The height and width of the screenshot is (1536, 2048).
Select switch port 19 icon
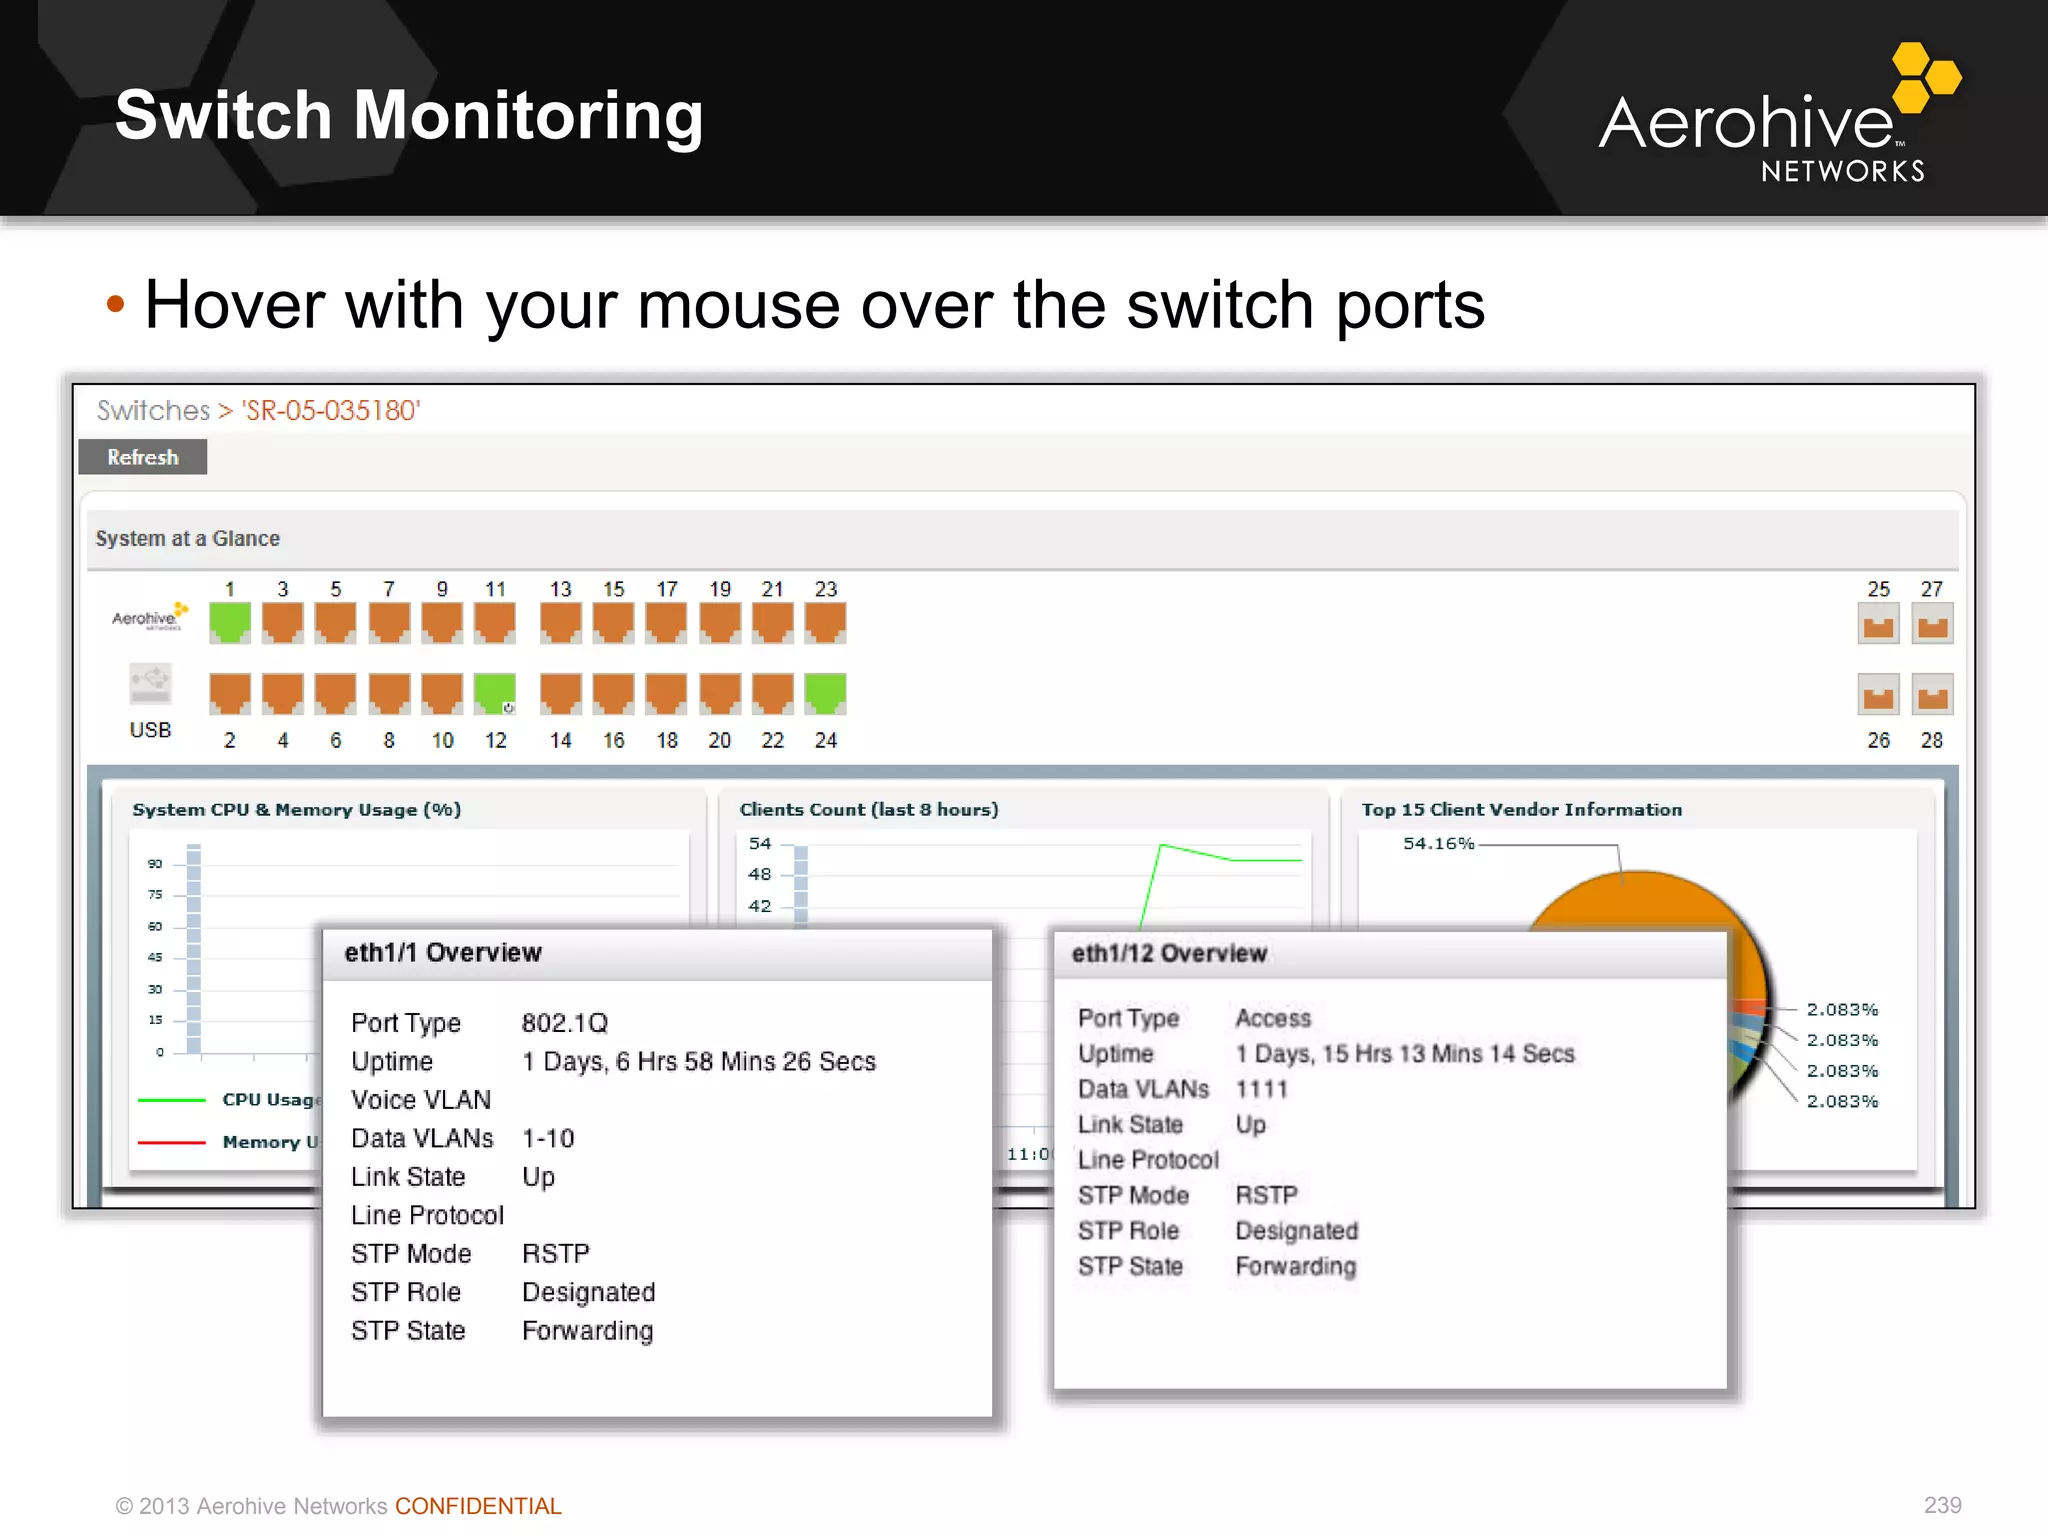(x=720, y=623)
